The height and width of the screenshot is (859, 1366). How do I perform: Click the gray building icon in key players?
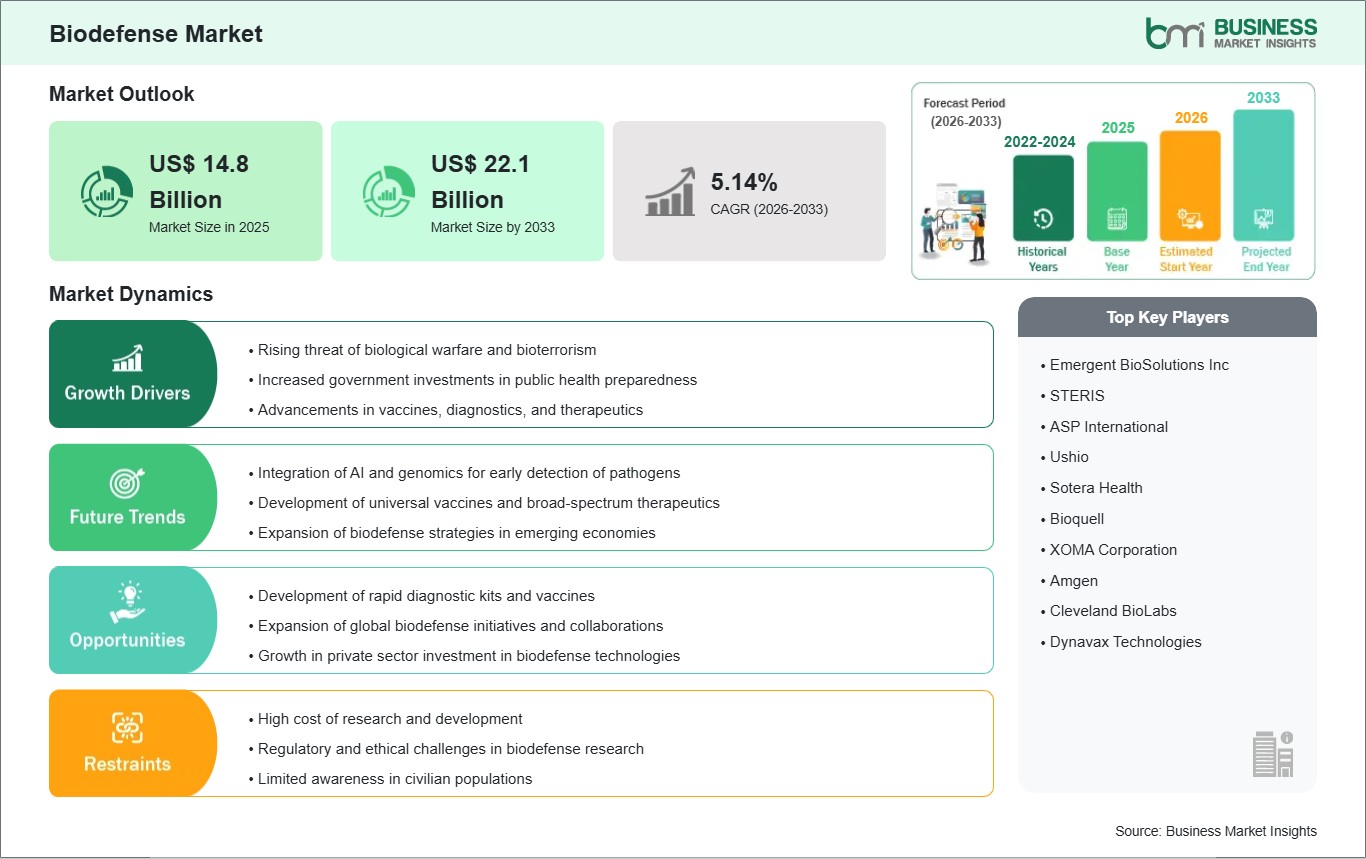coord(1273,753)
